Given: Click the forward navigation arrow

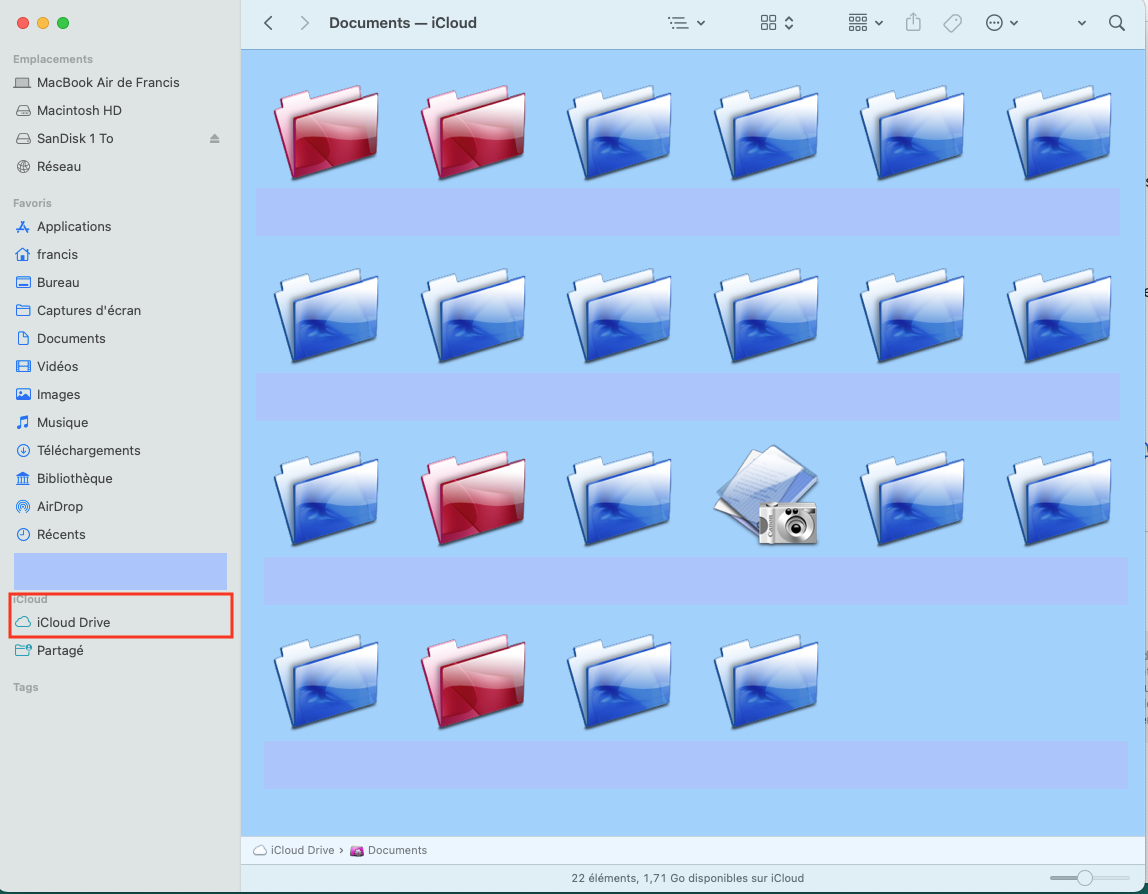Looking at the screenshot, I should click(x=304, y=23).
